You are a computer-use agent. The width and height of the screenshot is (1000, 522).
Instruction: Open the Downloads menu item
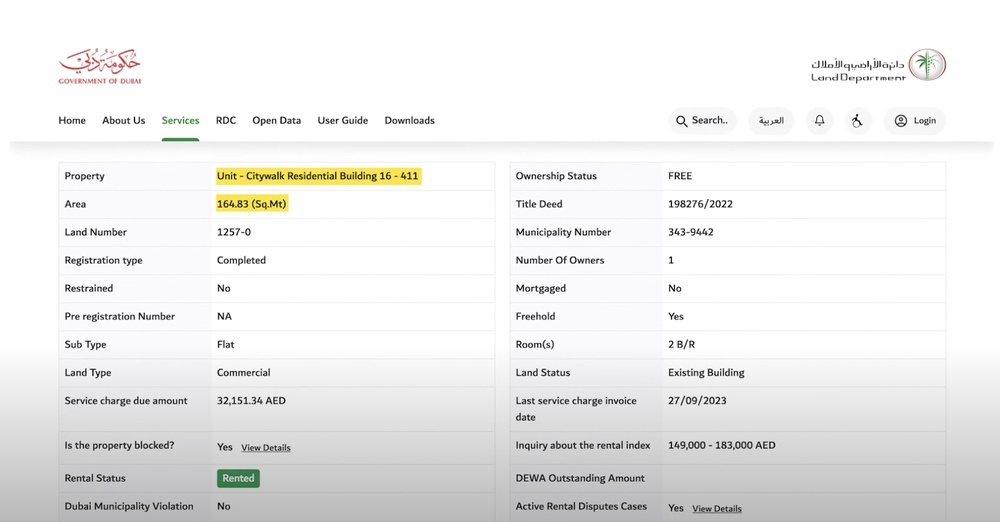(409, 121)
